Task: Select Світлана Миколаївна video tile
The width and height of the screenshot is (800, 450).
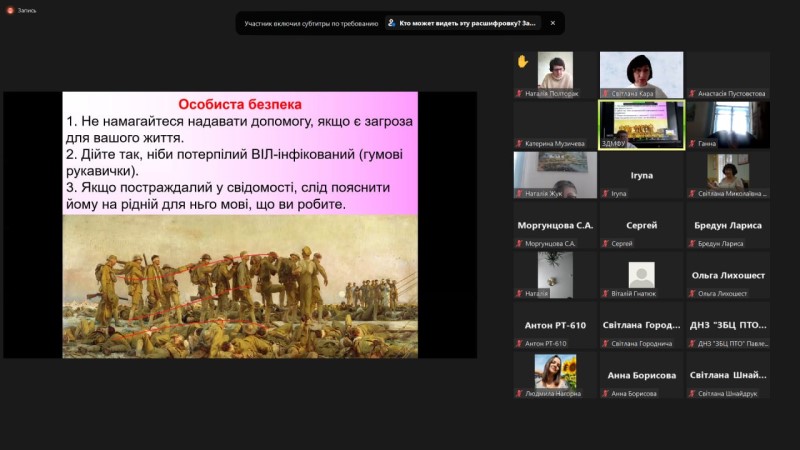Action: click(728, 174)
